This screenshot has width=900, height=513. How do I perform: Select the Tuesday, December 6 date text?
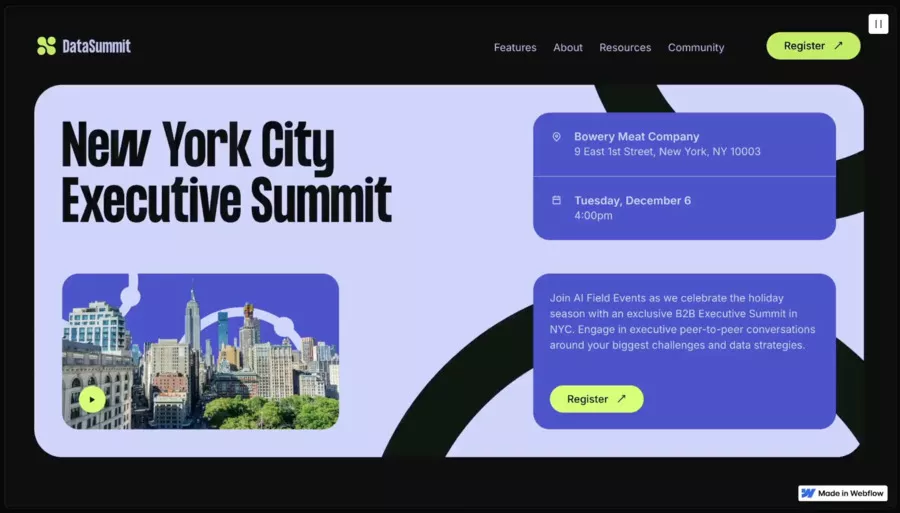click(633, 200)
